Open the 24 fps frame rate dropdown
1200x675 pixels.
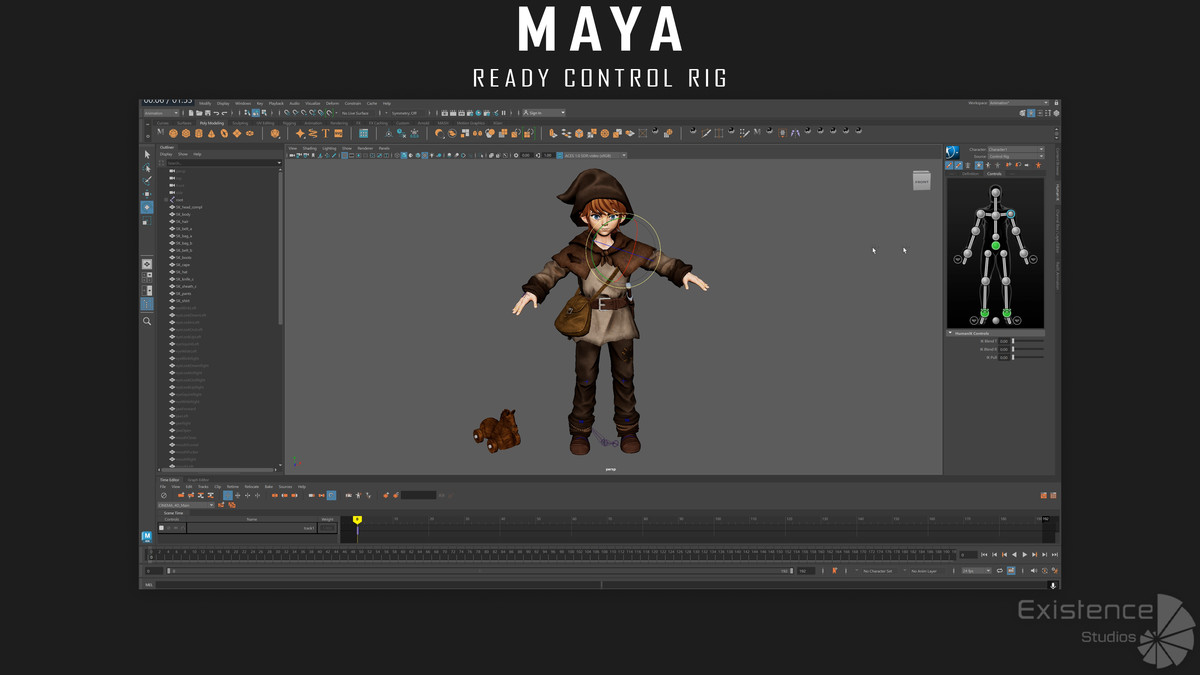pyautogui.click(x=976, y=571)
